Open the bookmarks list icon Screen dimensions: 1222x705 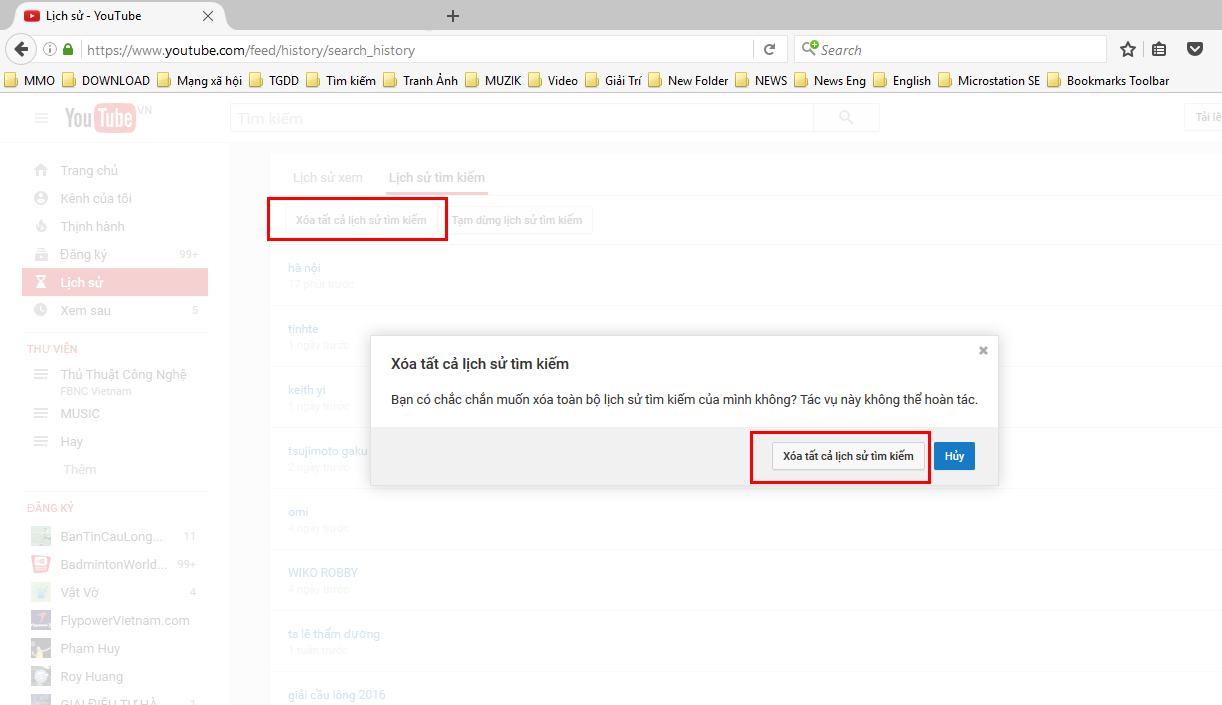[x=1159, y=49]
